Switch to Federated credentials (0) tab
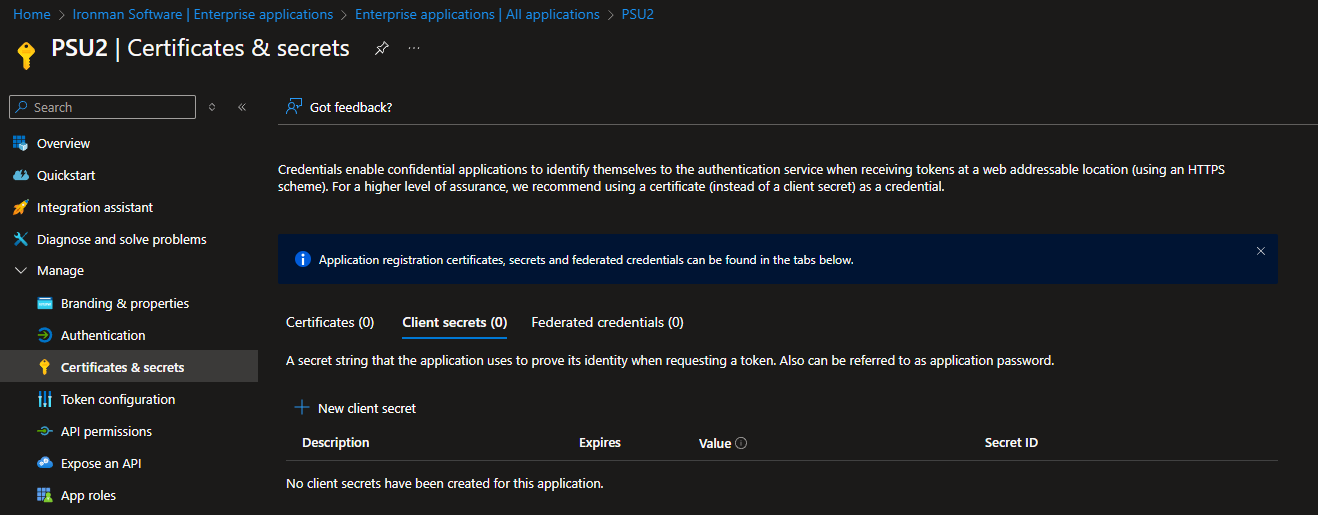Image resolution: width=1318 pixels, height=515 pixels. click(607, 322)
